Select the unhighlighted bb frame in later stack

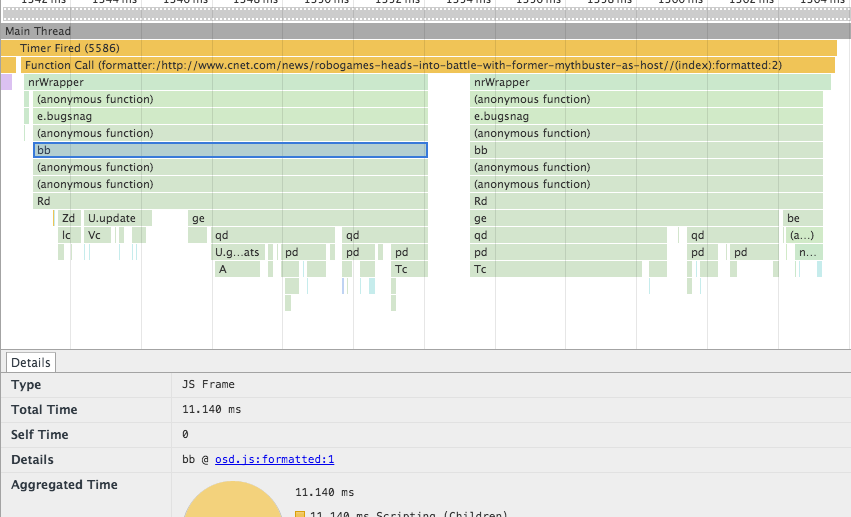pyautogui.click(x=646, y=150)
